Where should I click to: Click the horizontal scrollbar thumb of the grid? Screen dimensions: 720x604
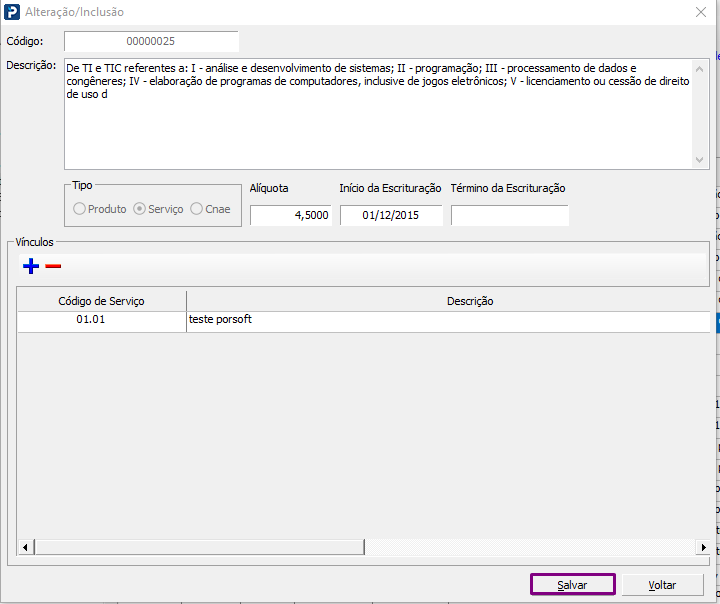click(x=199, y=547)
